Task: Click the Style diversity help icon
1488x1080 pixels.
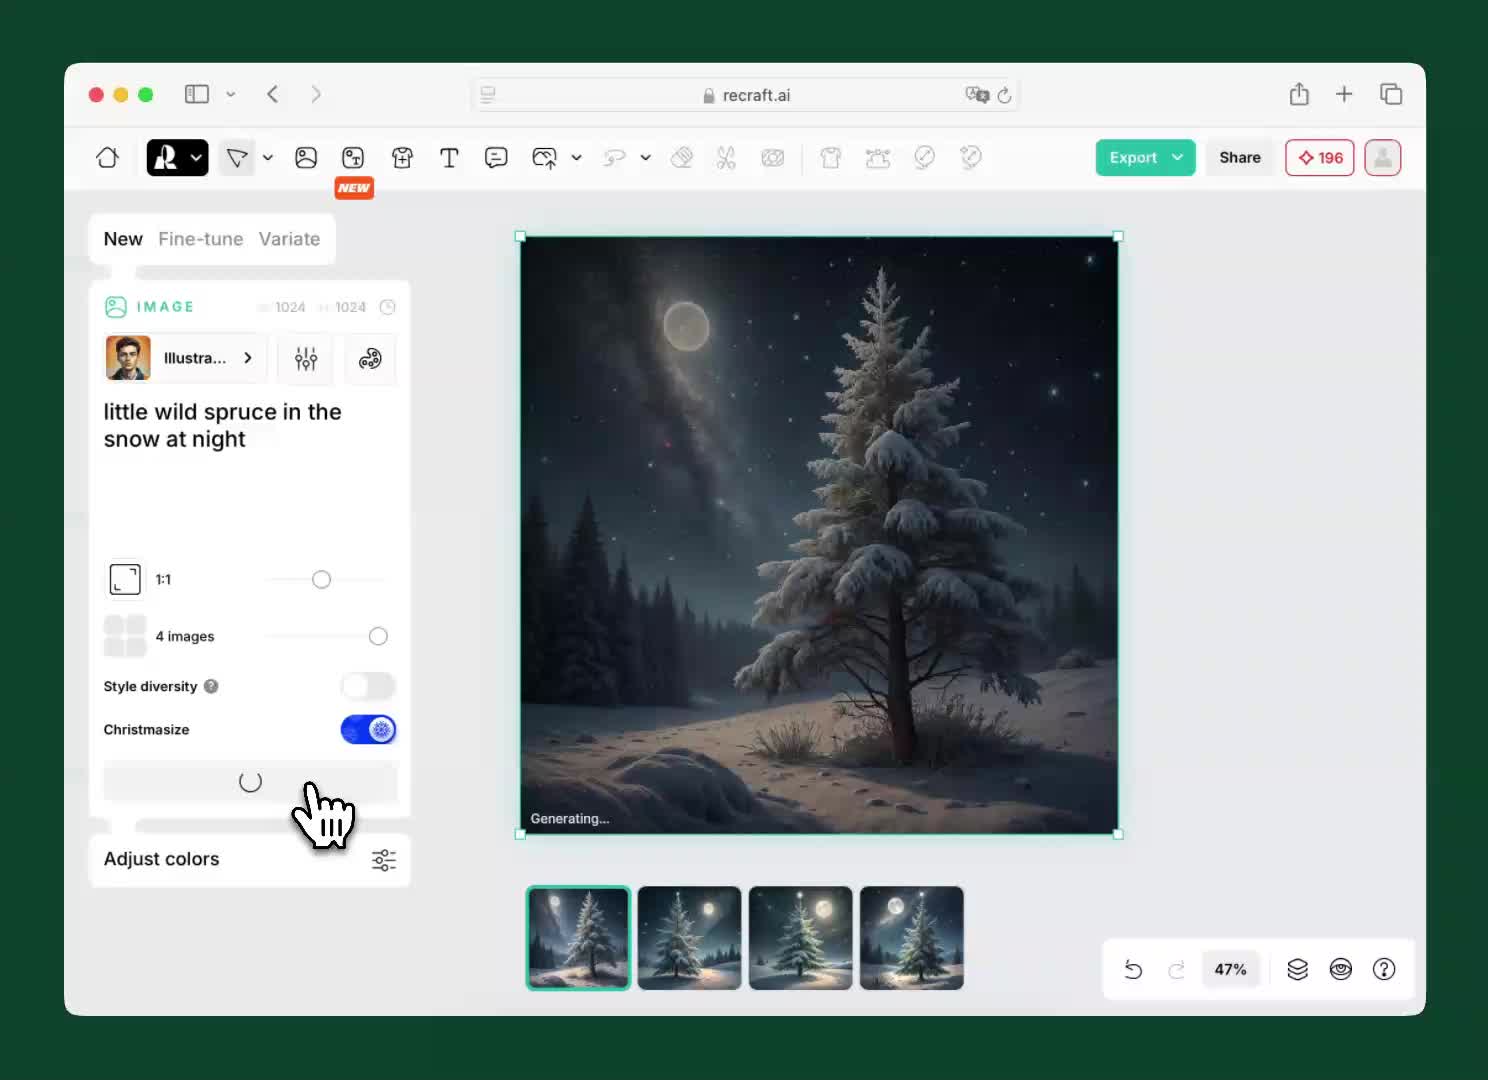Action: 211,686
